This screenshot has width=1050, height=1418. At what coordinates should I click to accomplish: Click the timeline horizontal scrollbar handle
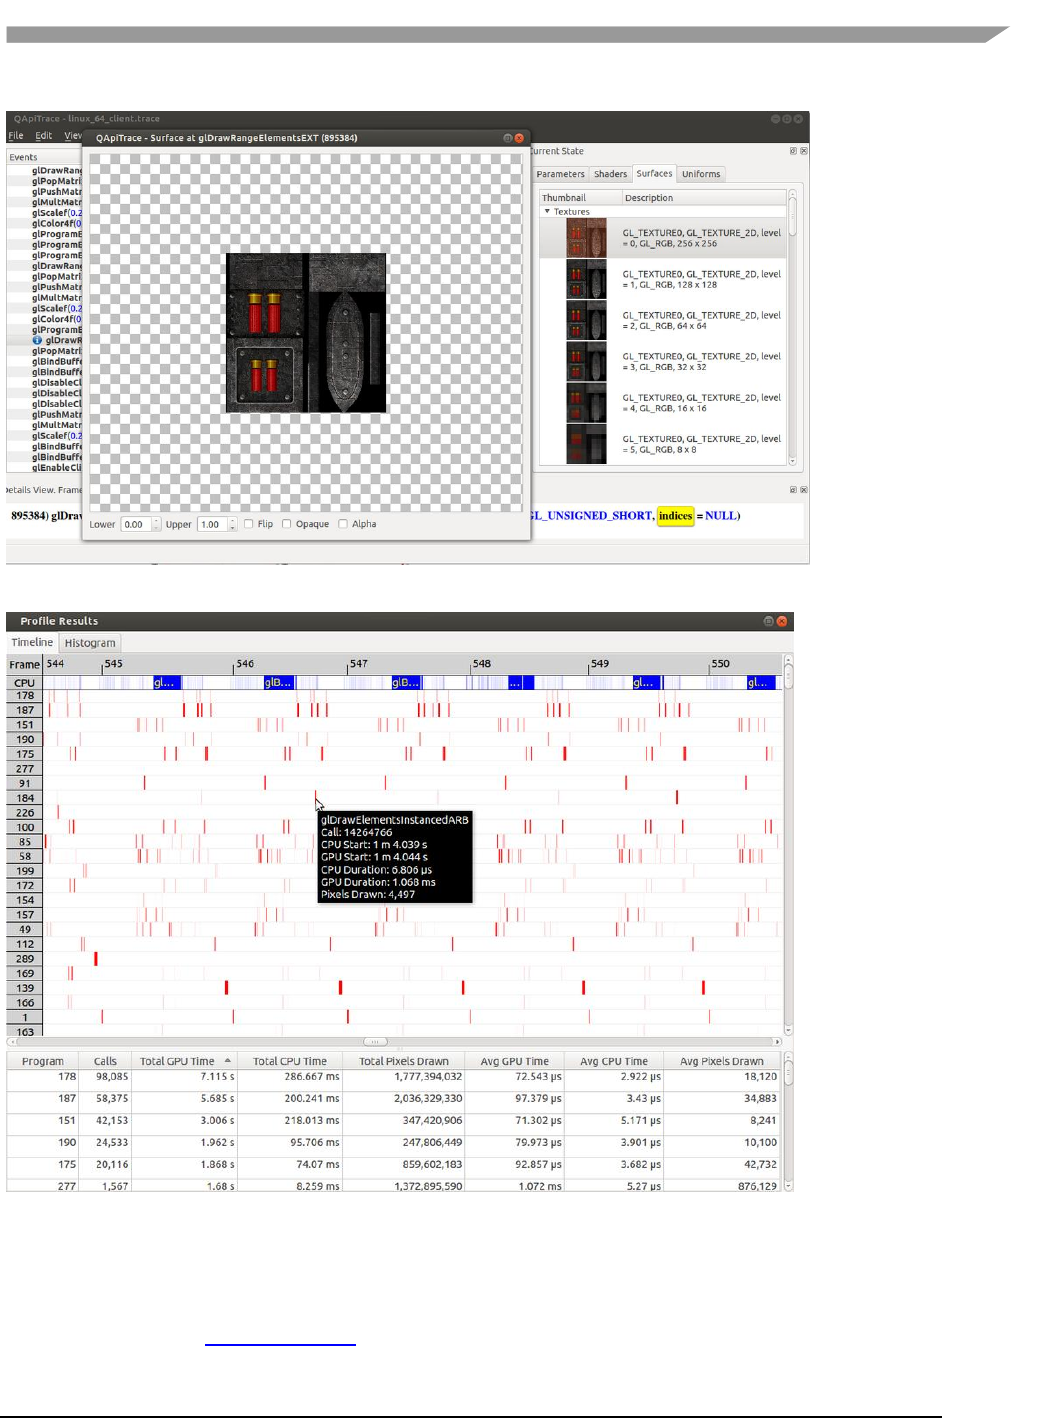(x=375, y=1041)
